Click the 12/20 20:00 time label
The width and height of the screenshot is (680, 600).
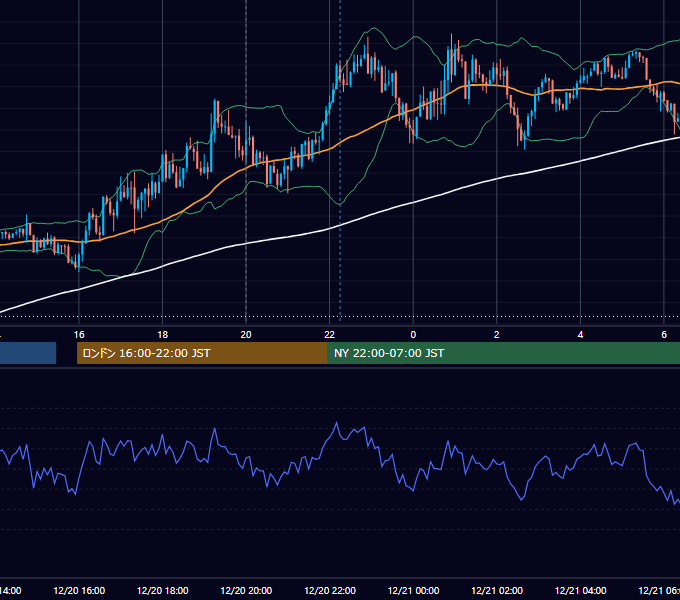point(246,590)
